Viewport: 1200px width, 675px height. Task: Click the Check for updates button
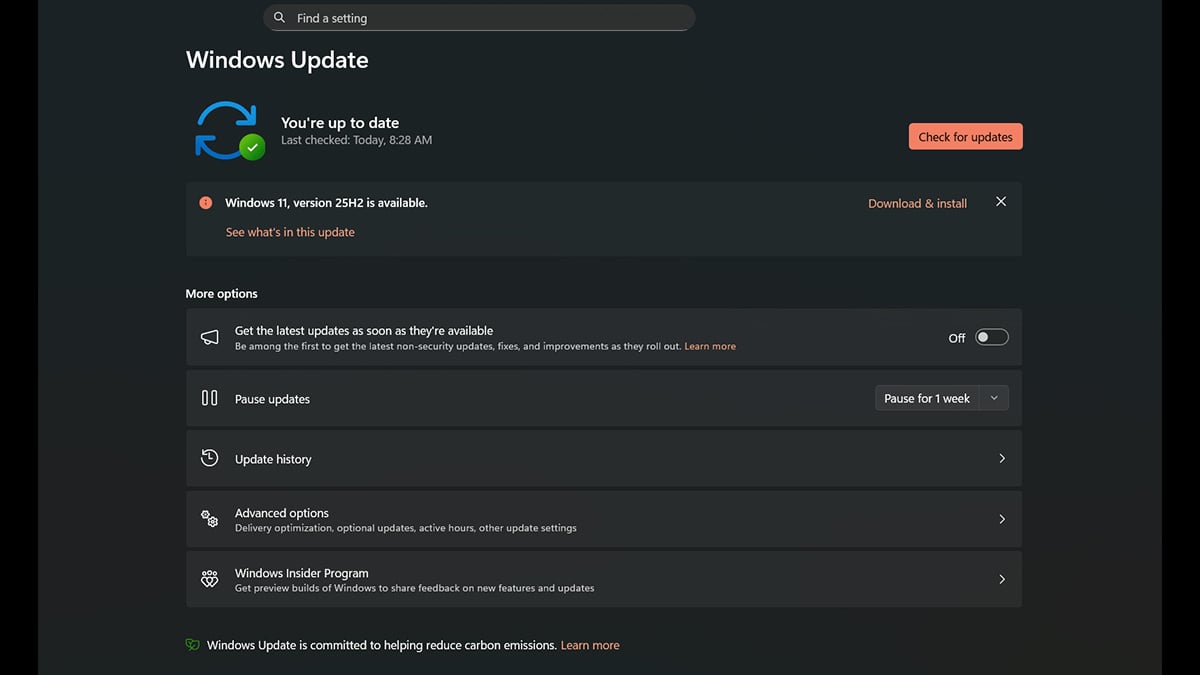[965, 136]
